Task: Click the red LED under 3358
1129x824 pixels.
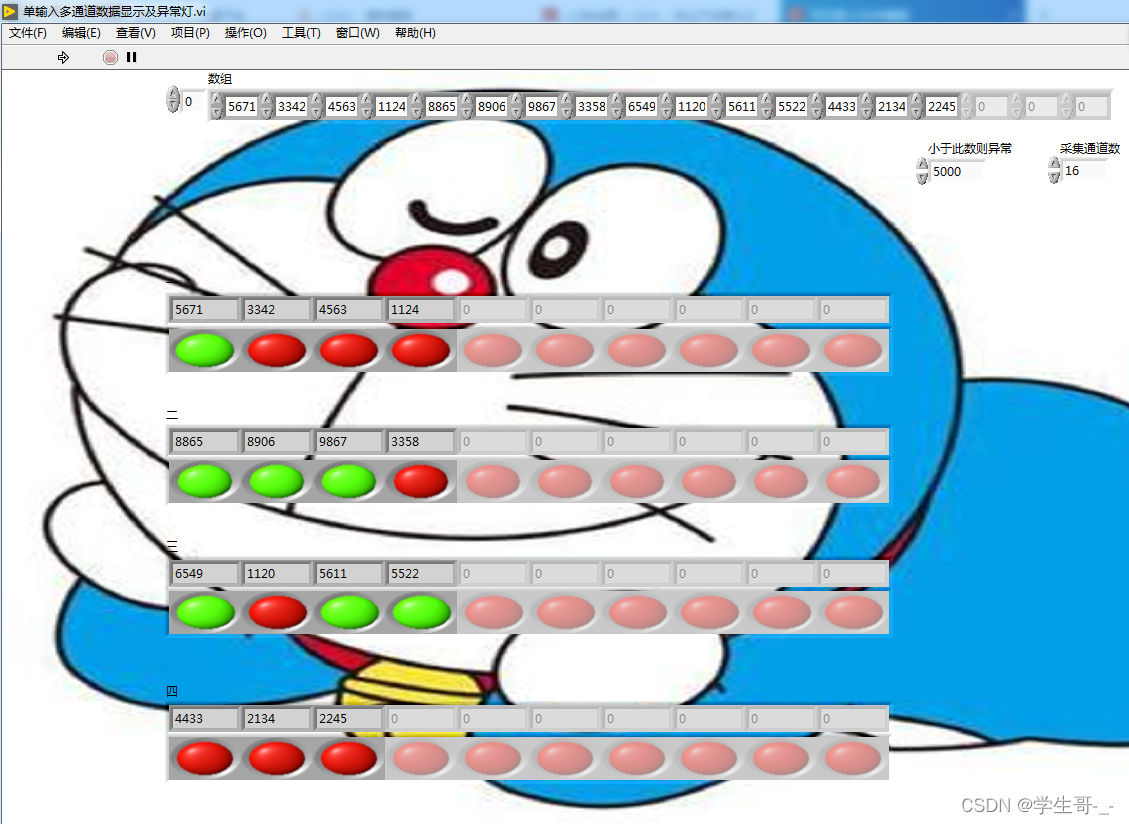Action: click(x=420, y=481)
